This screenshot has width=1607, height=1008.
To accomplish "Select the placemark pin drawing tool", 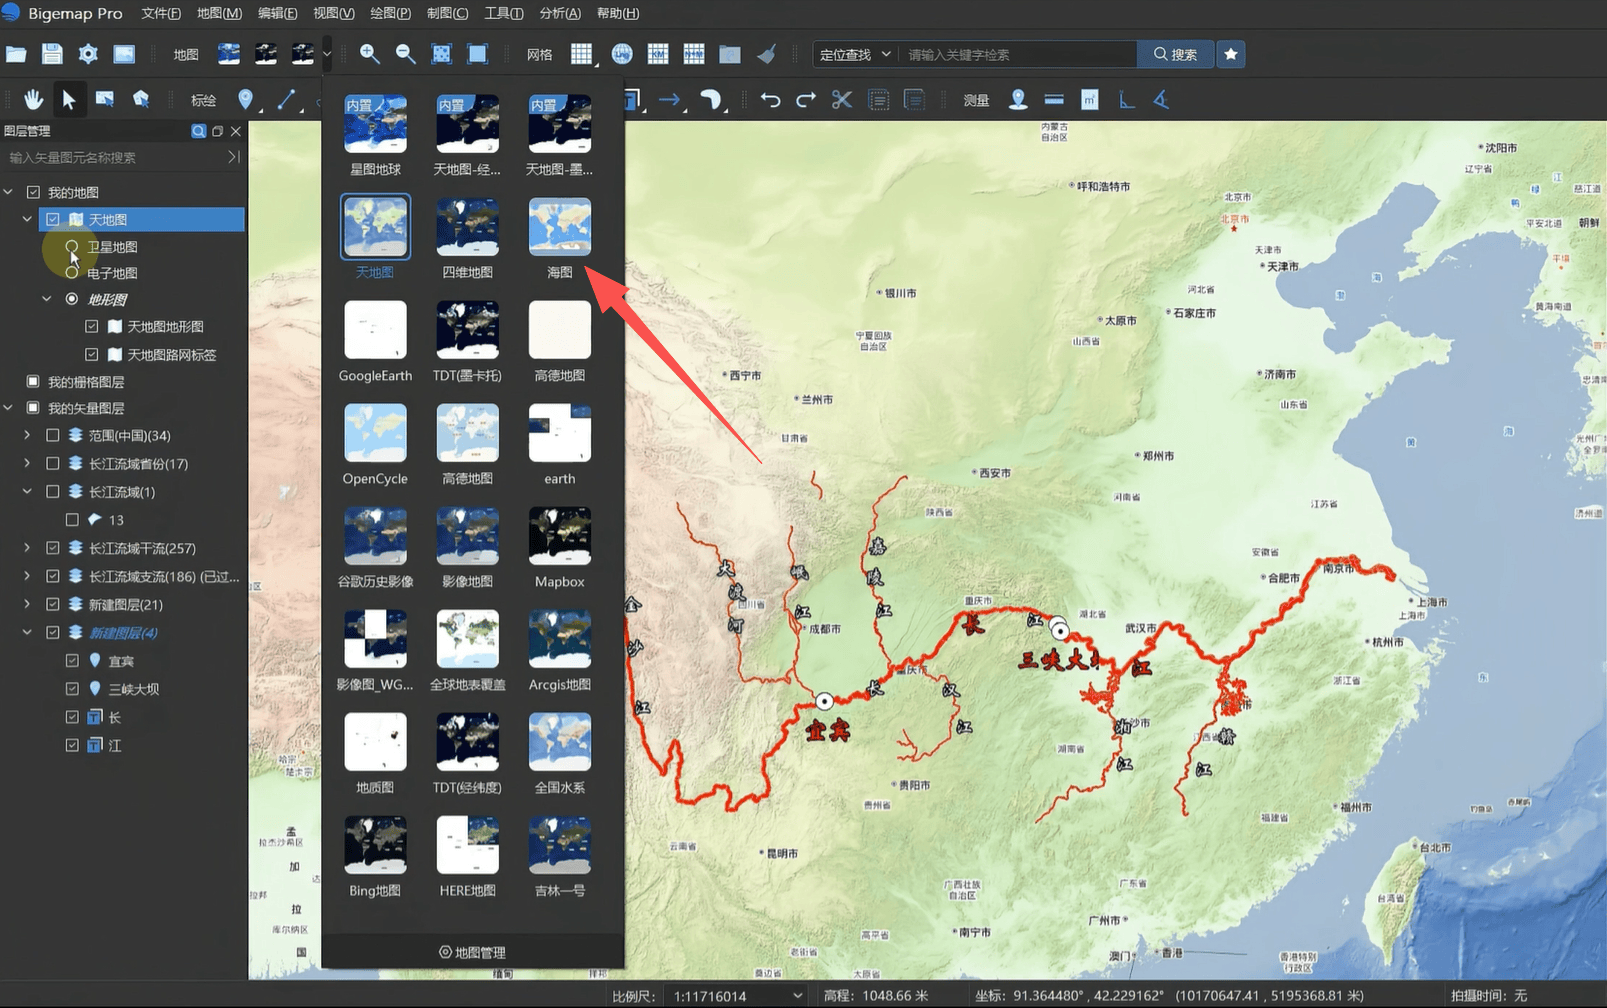I will pyautogui.click(x=245, y=99).
